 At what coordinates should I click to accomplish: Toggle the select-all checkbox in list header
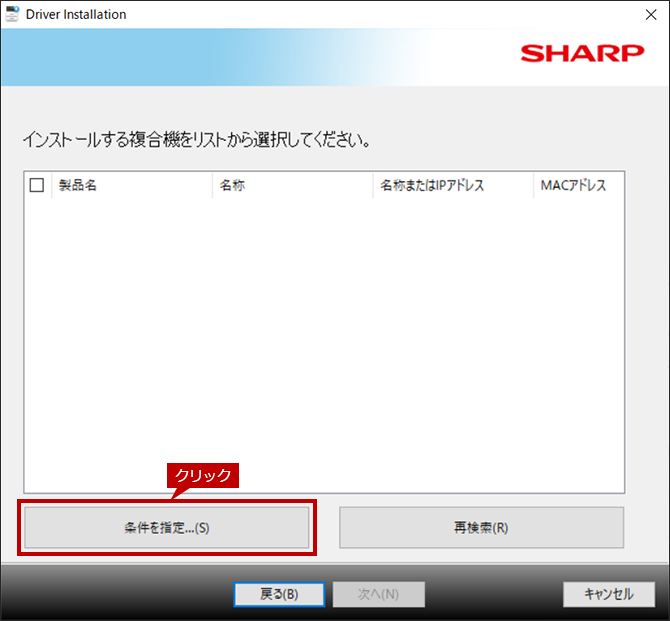pyautogui.click(x=37, y=185)
